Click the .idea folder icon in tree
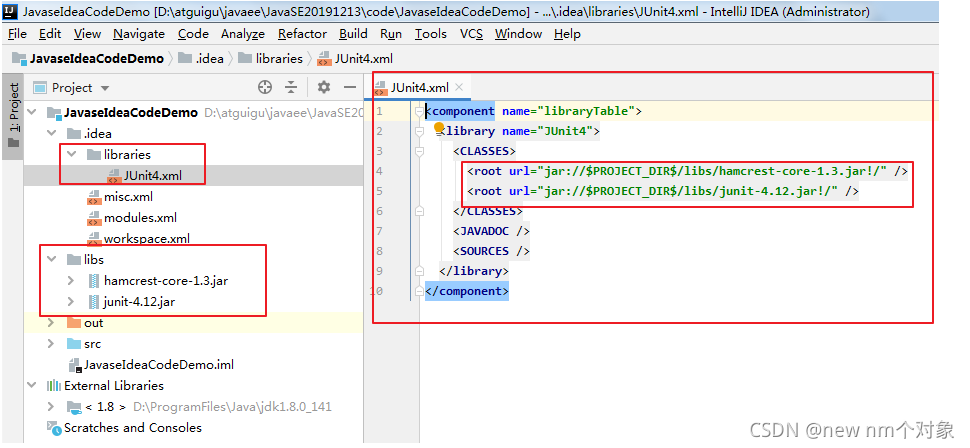970x448 pixels. (74, 134)
